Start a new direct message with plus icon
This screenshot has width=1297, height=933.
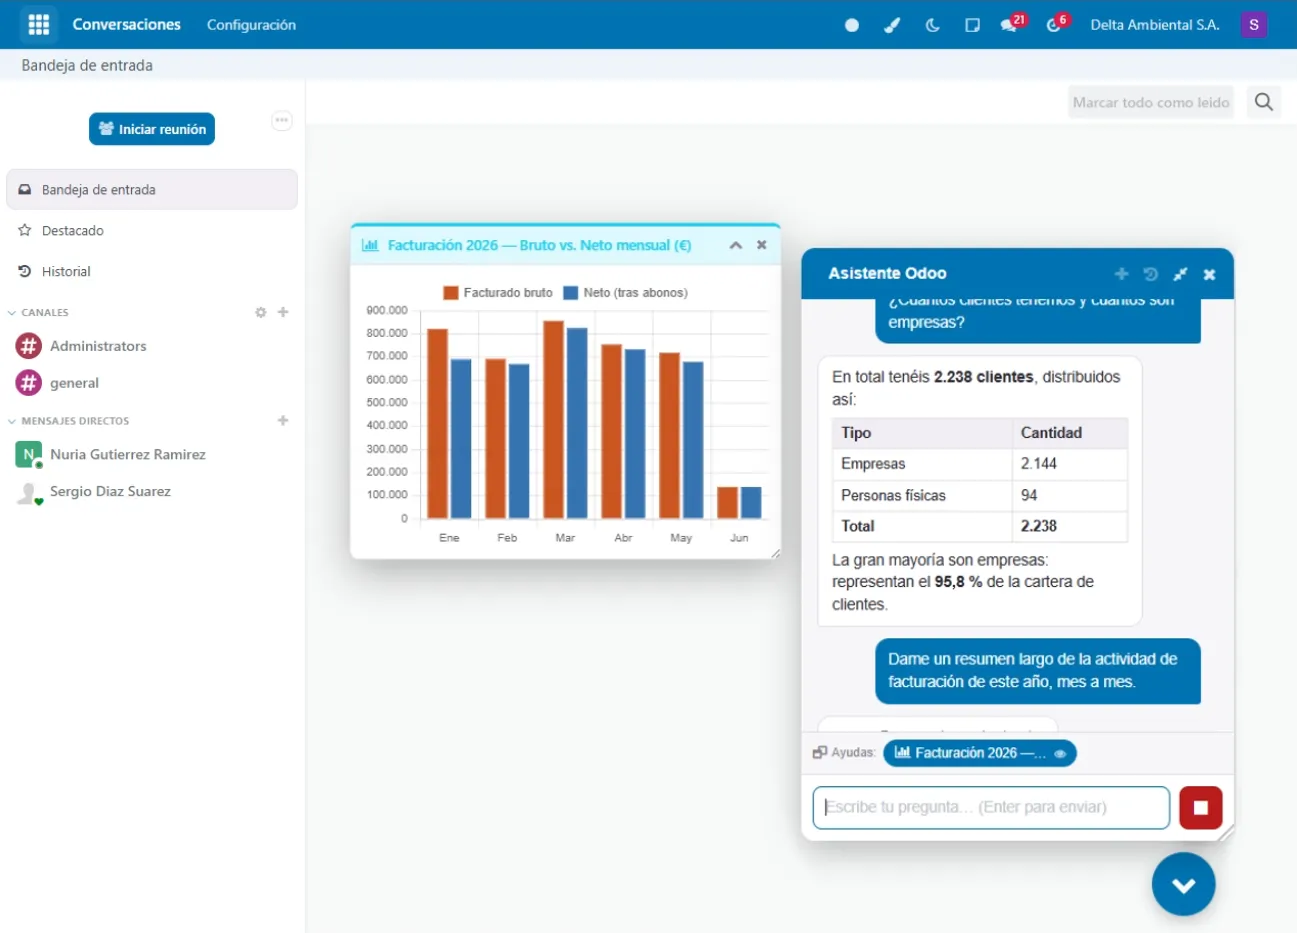tap(283, 421)
